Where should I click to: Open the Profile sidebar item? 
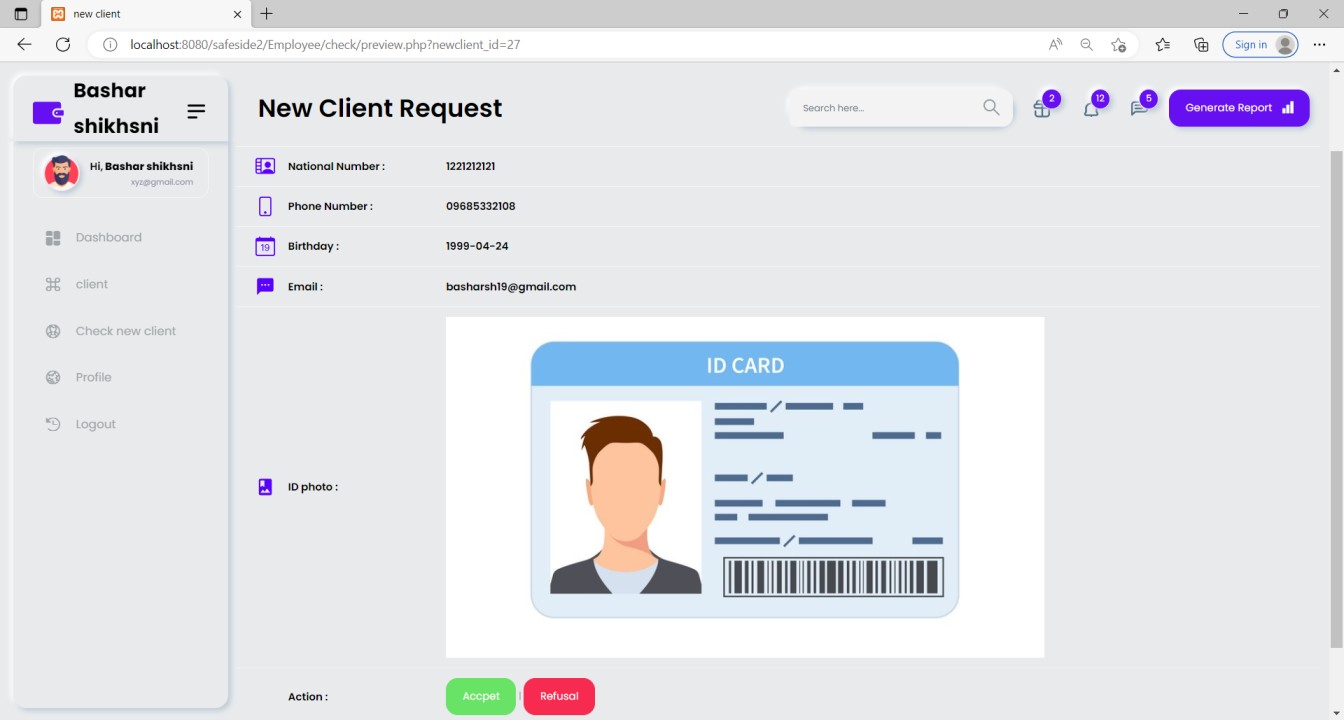[93, 378]
